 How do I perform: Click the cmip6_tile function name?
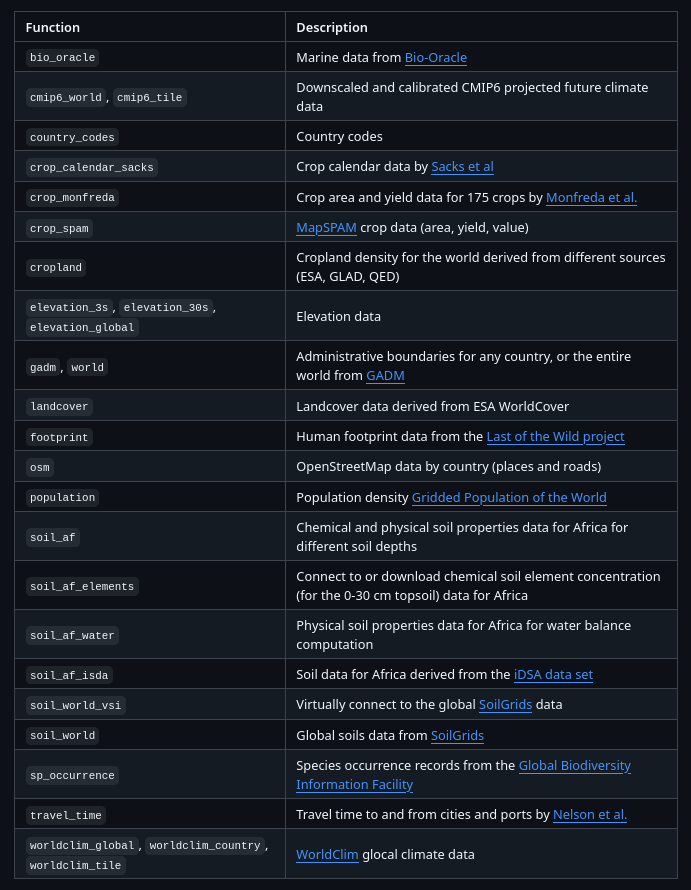[x=149, y=97]
